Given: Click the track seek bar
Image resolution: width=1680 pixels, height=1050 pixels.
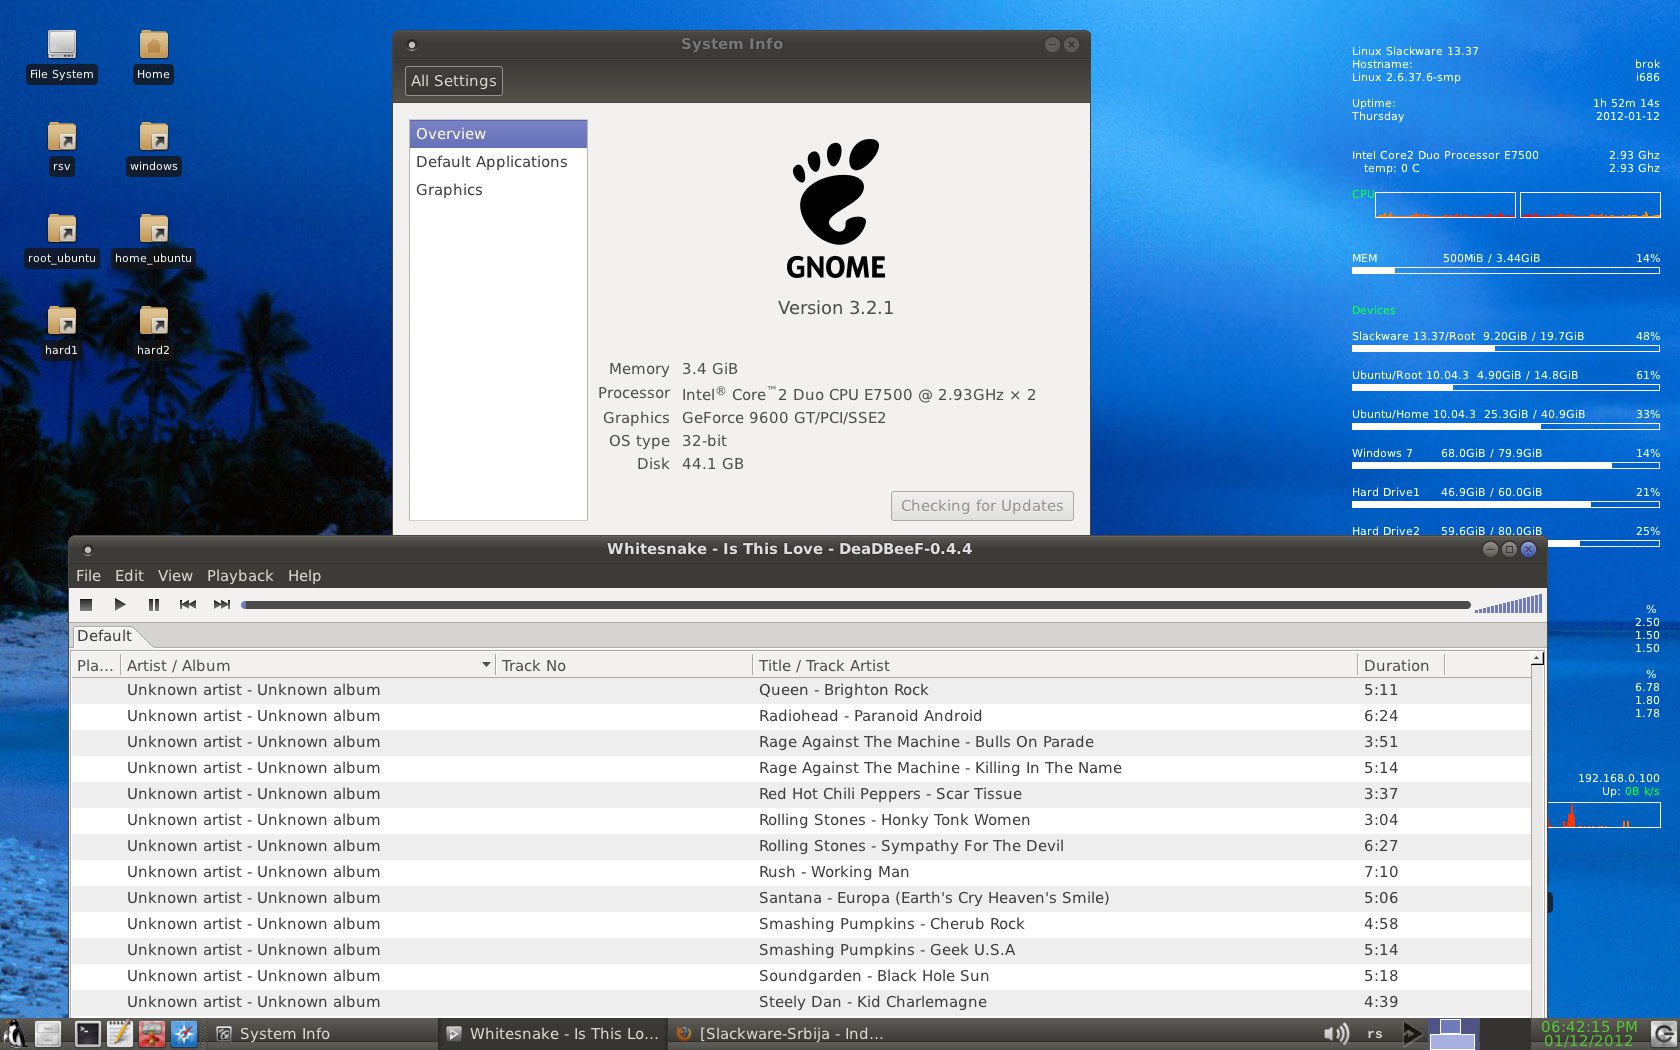Looking at the screenshot, I should tap(855, 605).
